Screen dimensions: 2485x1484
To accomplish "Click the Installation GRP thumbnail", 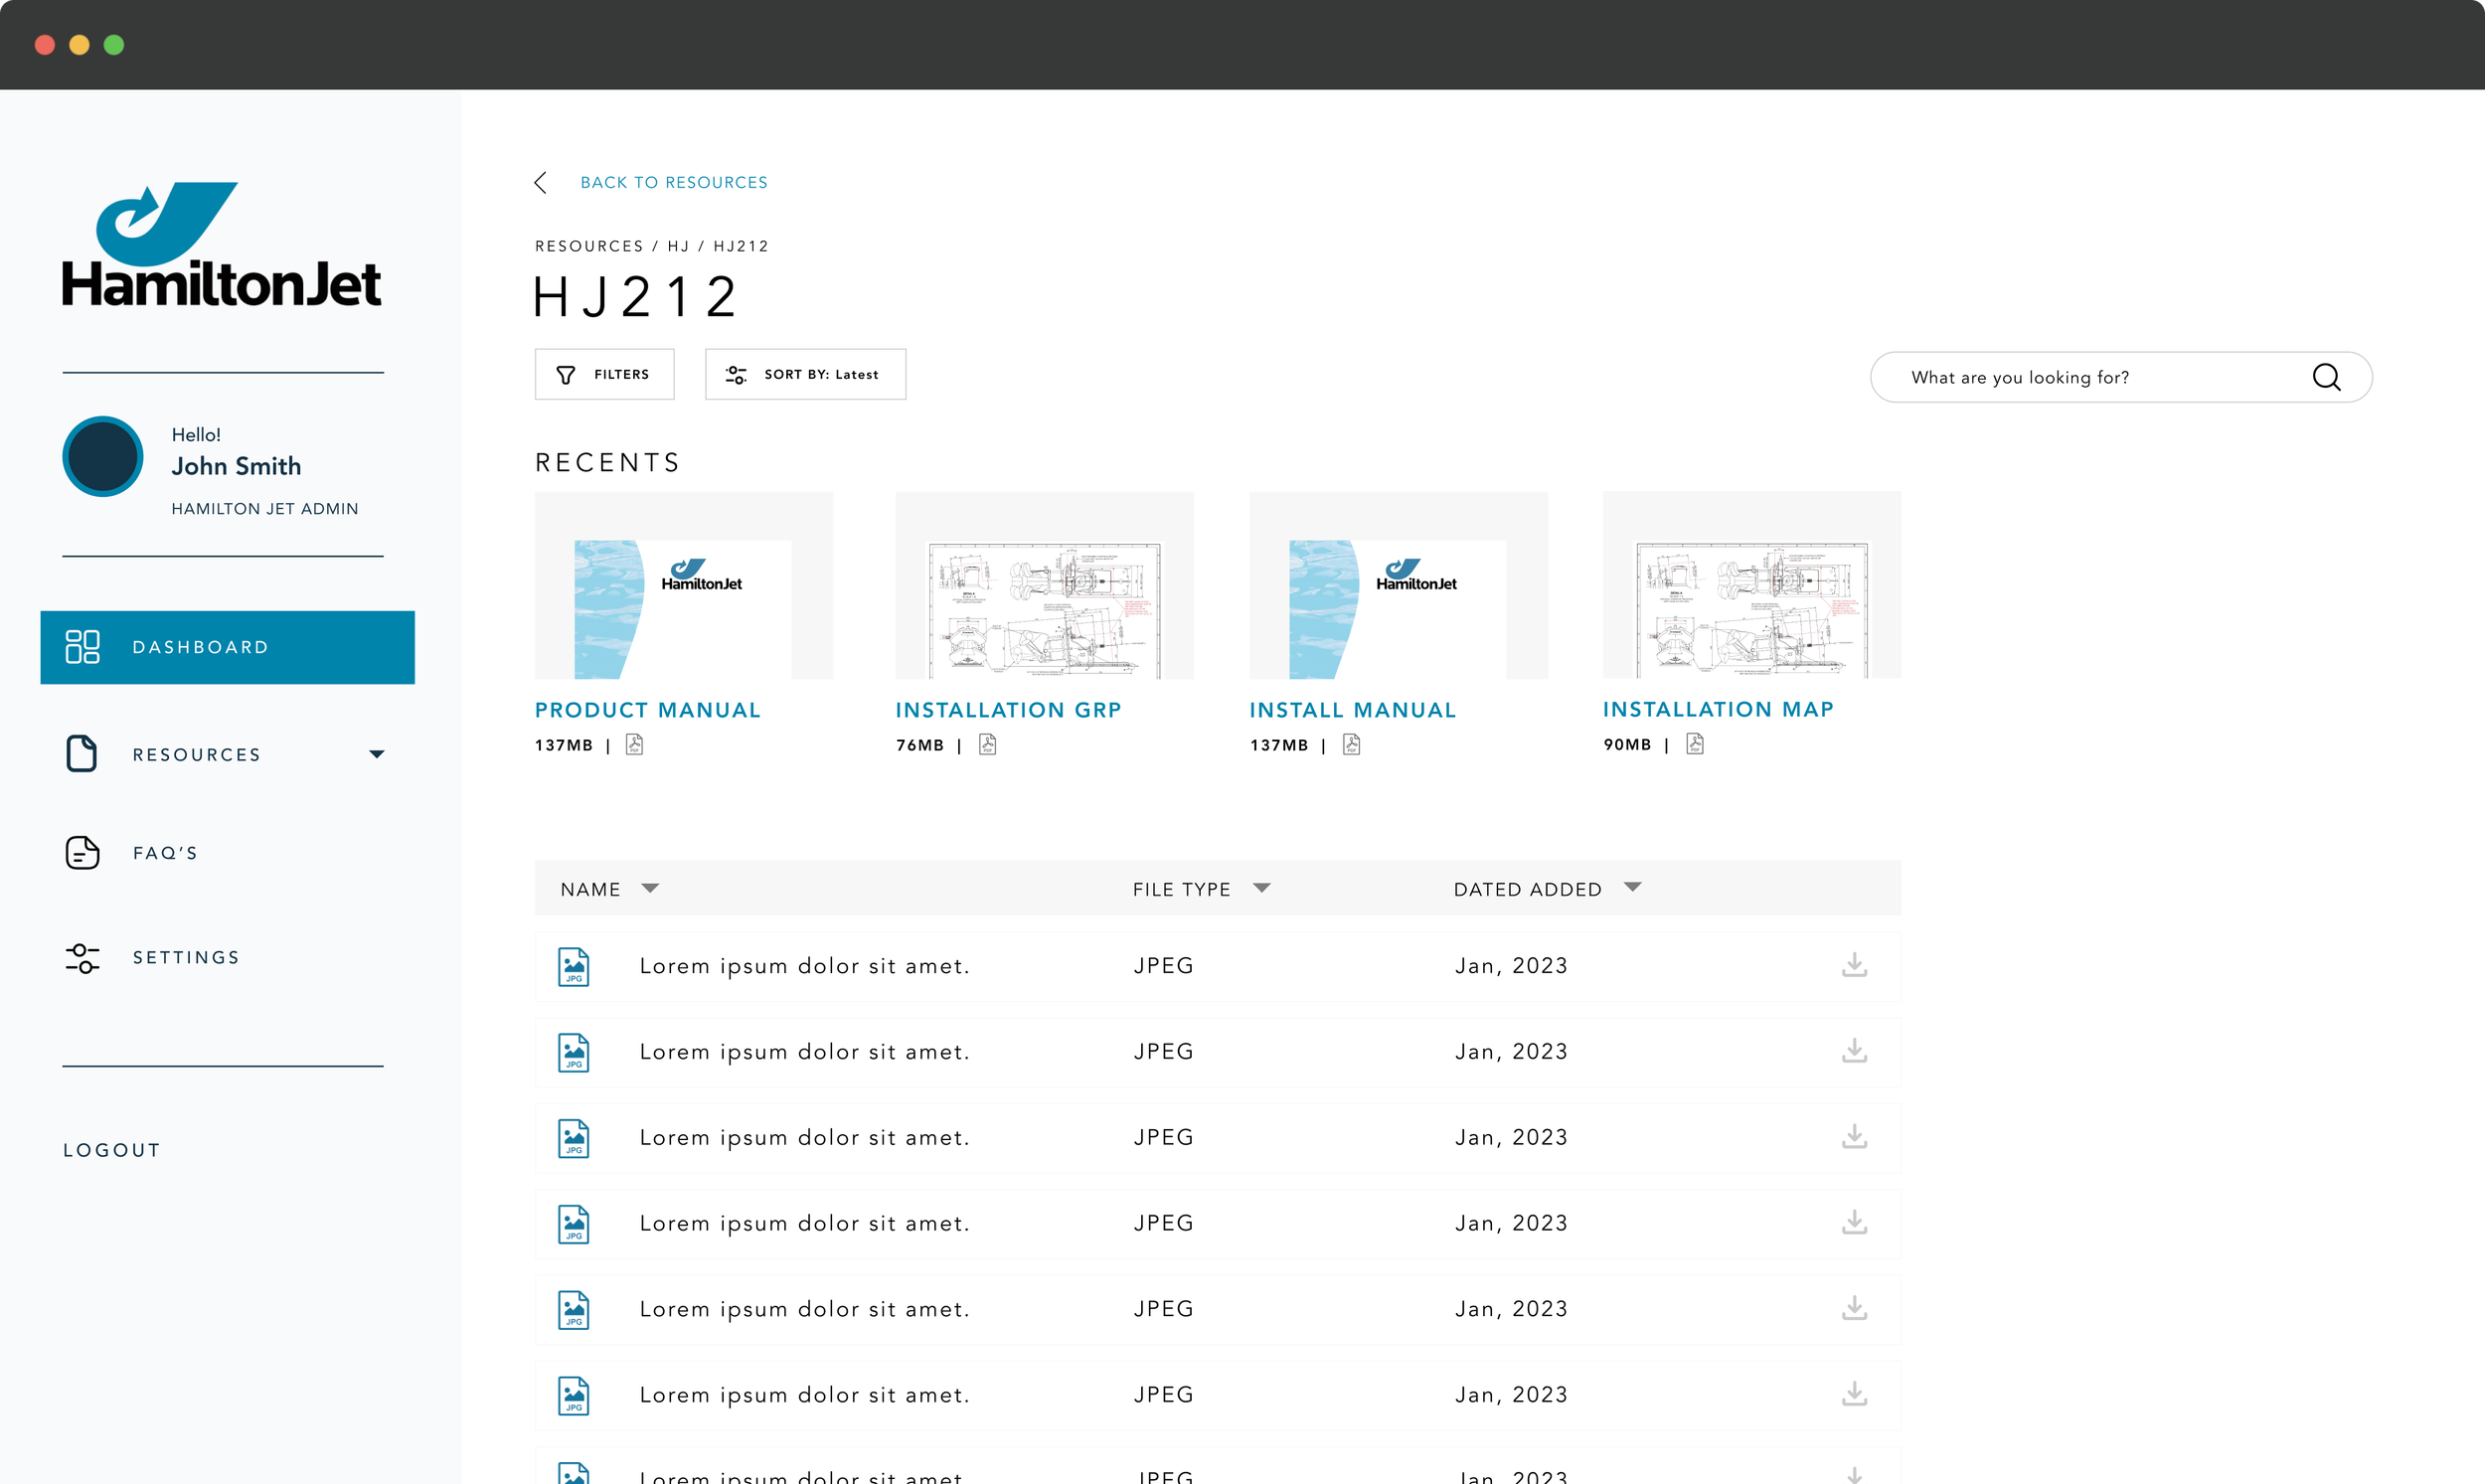I will pos(1044,586).
